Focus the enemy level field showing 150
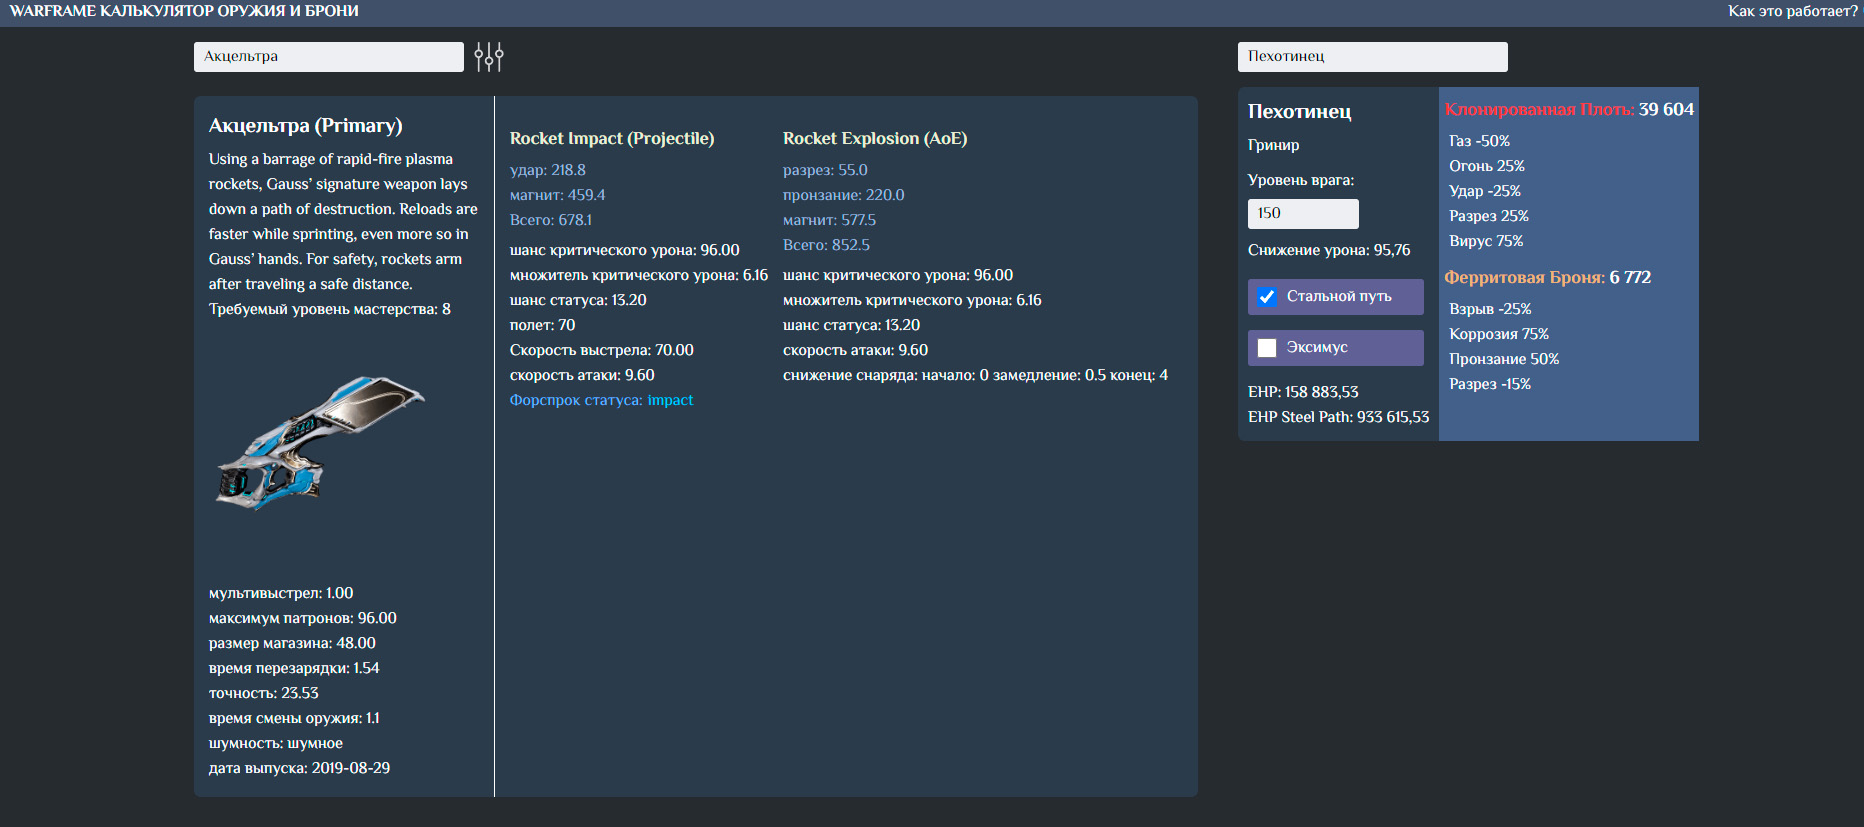Viewport: 1864px width, 827px height. click(x=1302, y=214)
